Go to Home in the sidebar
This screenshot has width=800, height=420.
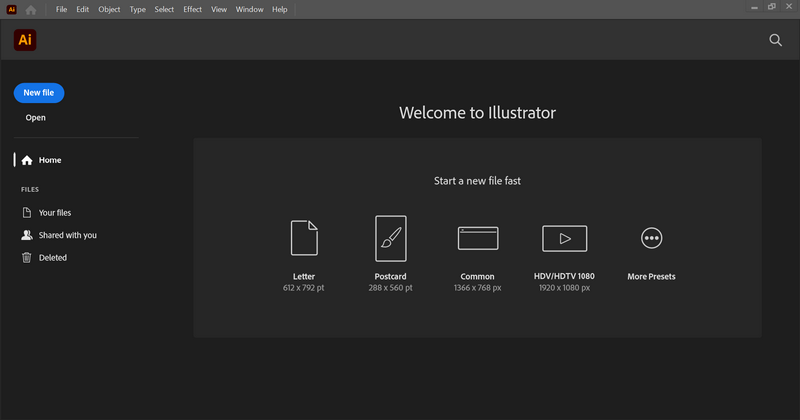point(50,160)
